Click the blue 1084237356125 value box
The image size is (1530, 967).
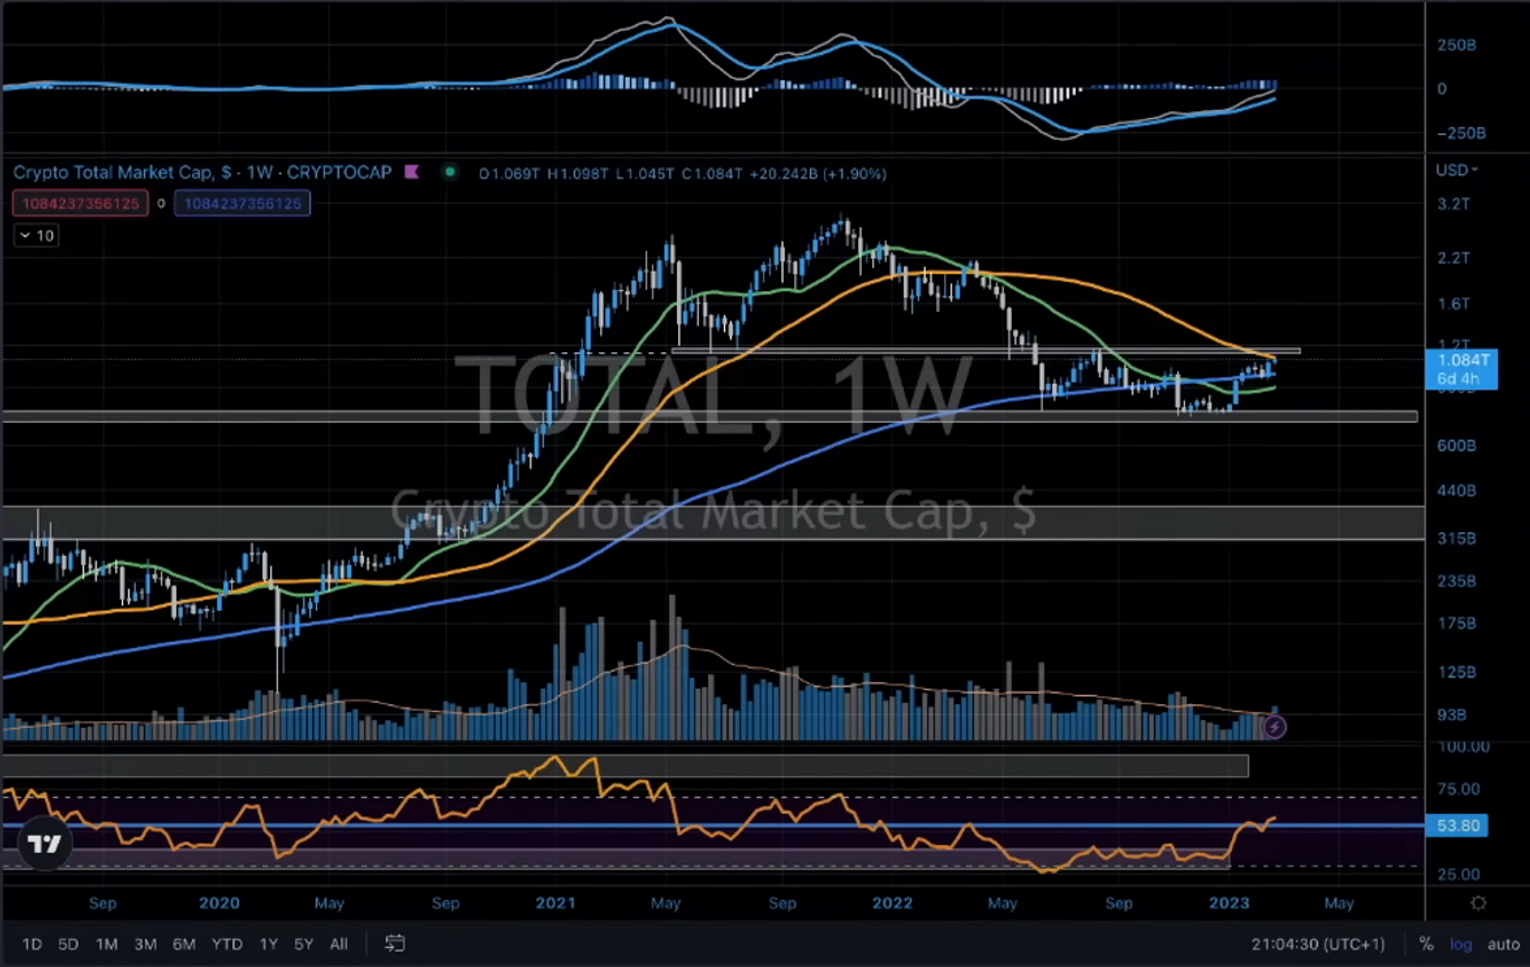242,203
